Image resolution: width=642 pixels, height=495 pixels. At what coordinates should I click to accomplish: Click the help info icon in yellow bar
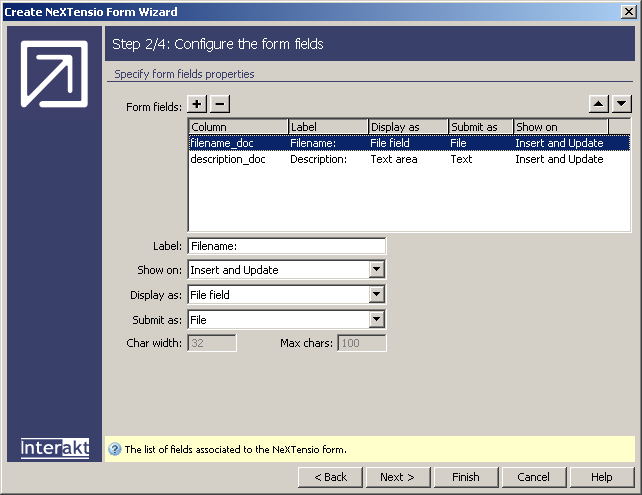(x=114, y=449)
